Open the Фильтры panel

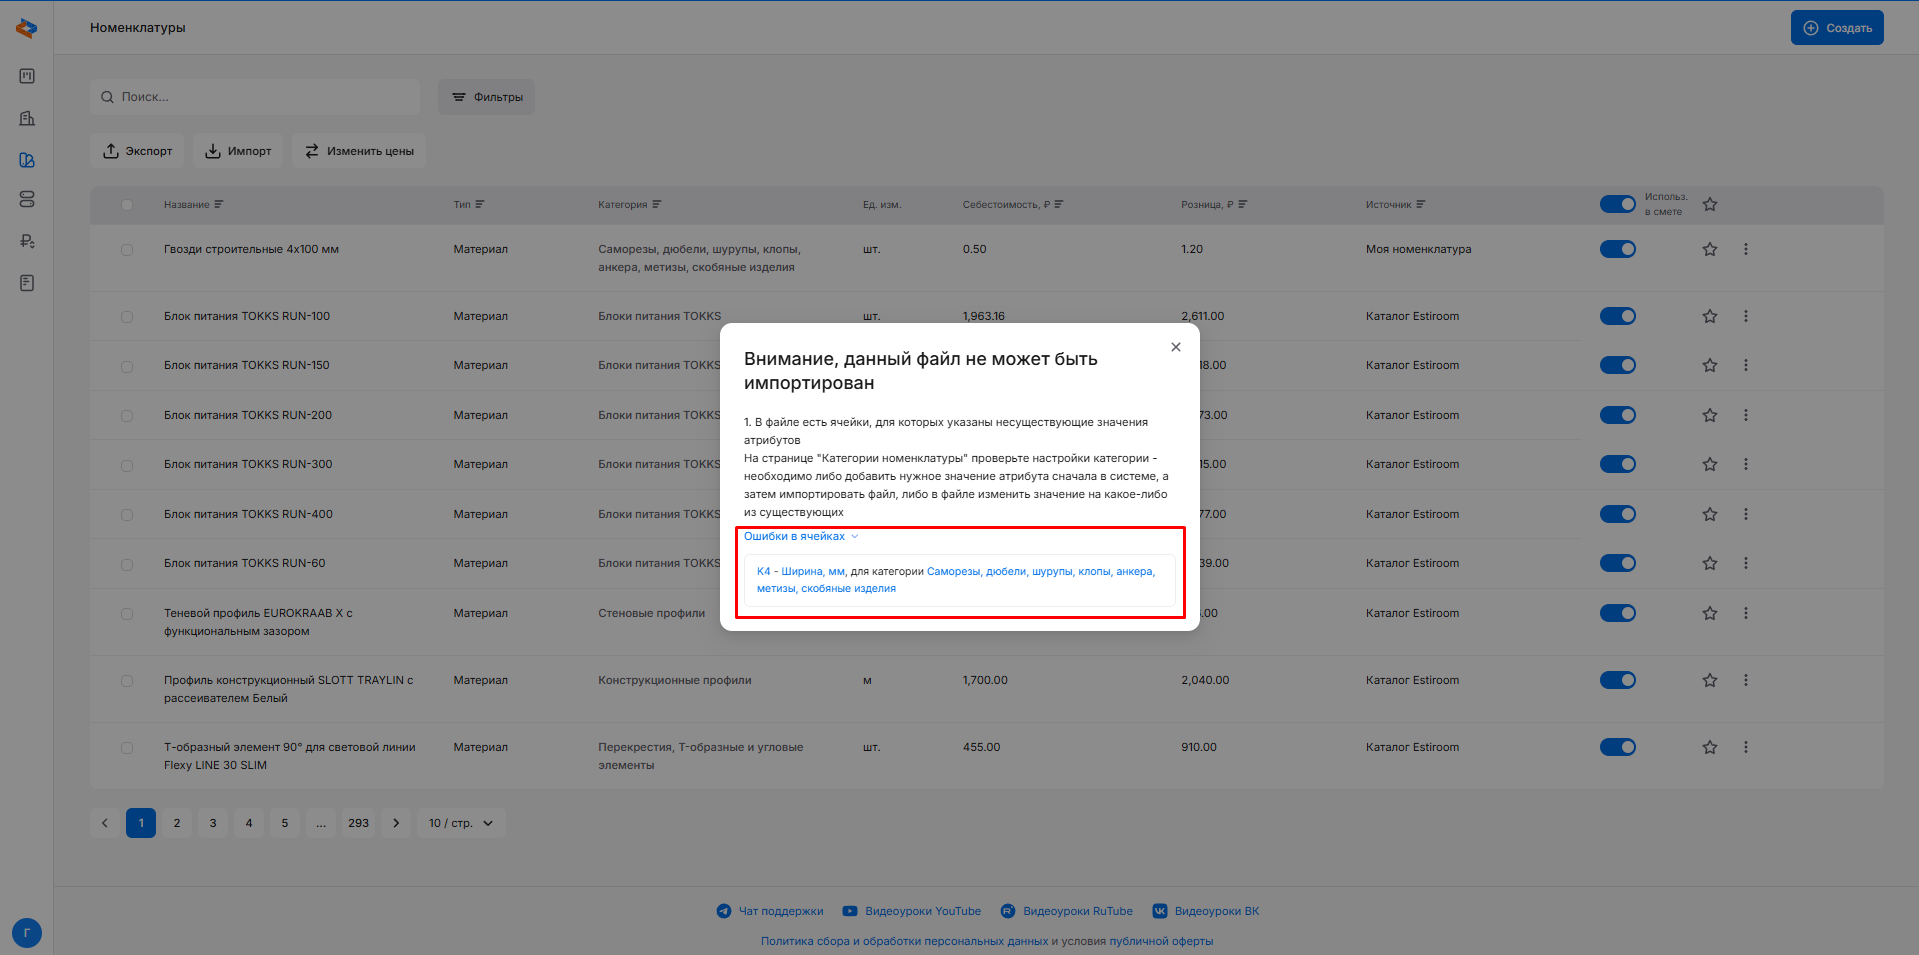(x=487, y=97)
